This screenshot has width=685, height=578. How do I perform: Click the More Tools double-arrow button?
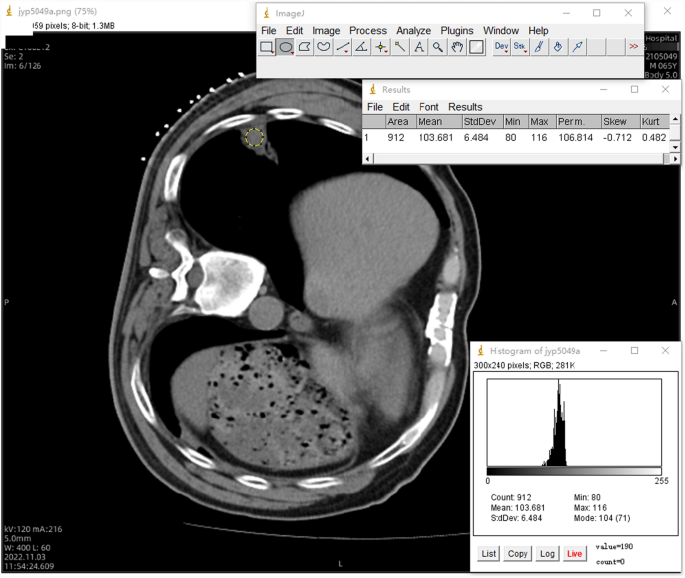633,47
